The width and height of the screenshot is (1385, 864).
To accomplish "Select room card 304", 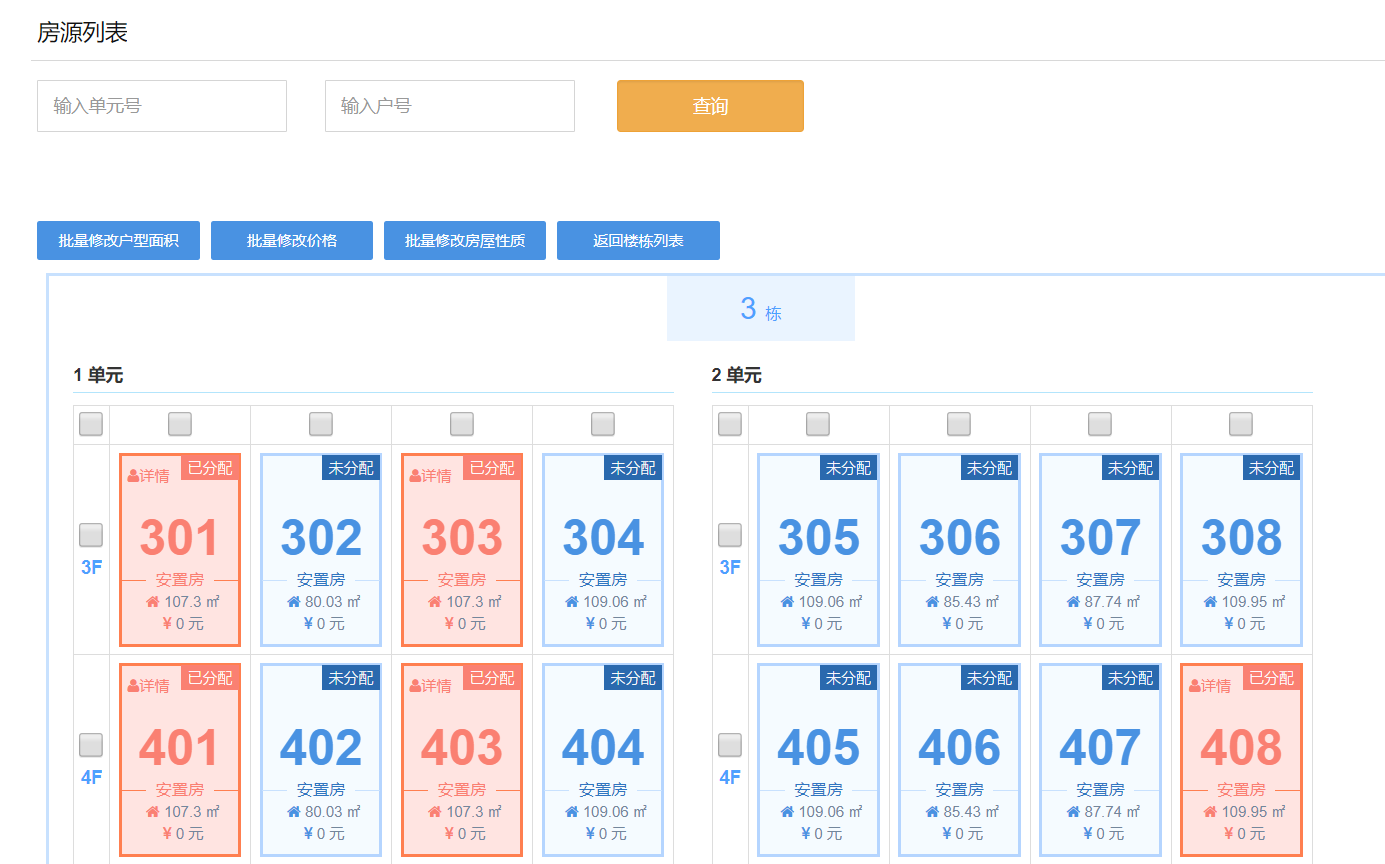I will coord(603,550).
